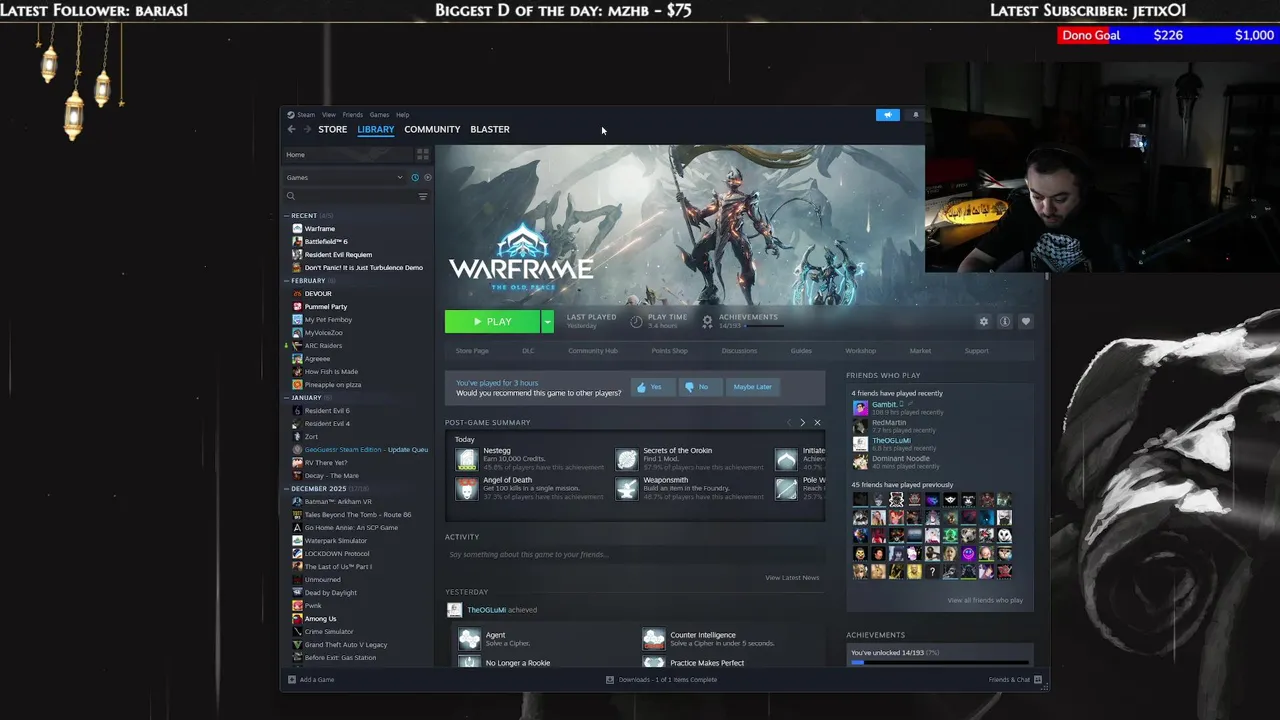Screen dimensions: 1280x720
Task: Show previous post-game summary page
Action: pyautogui.click(x=788, y=423)
